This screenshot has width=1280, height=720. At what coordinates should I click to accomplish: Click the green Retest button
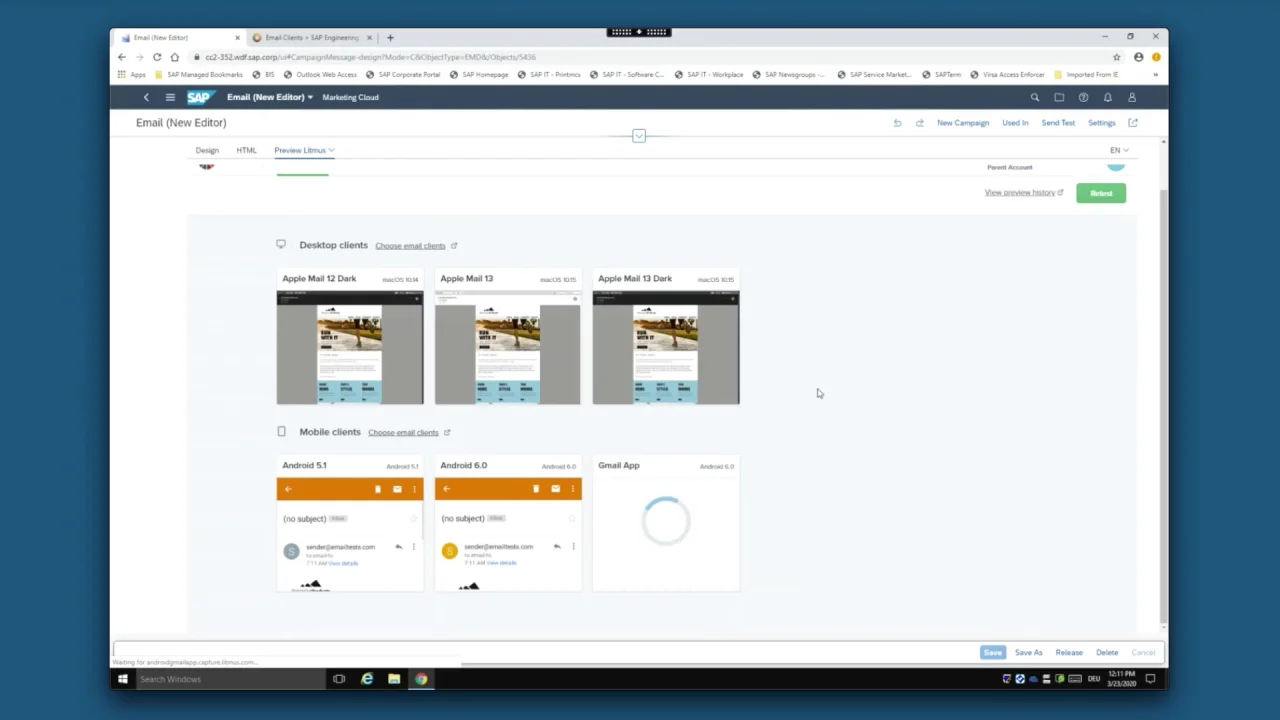(x=1101, y=193)
